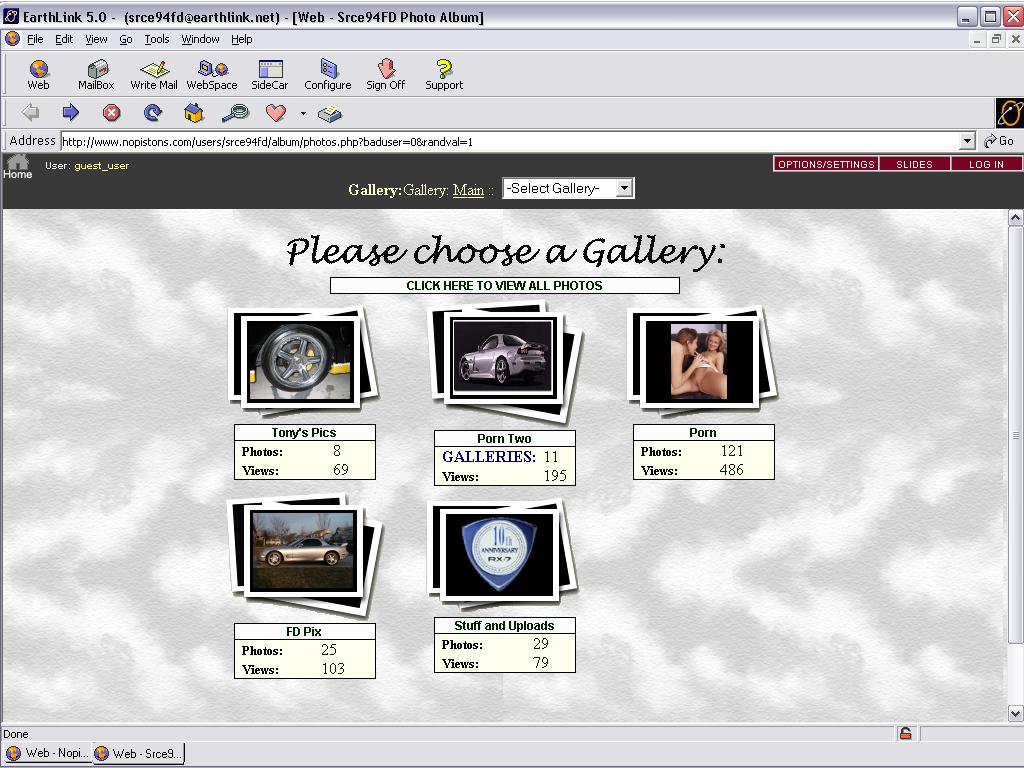Open the FD Pix gallery thumbnail
Screen dimensions: 1024x768
click(303, 552)
